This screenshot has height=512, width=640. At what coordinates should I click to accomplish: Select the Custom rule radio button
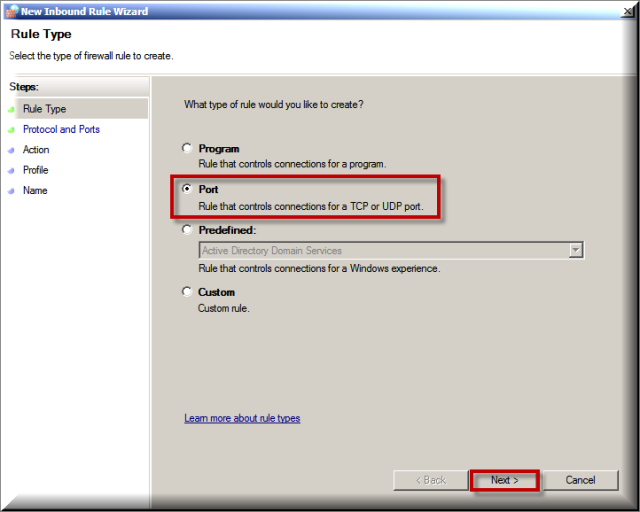(x=187, y=292)
